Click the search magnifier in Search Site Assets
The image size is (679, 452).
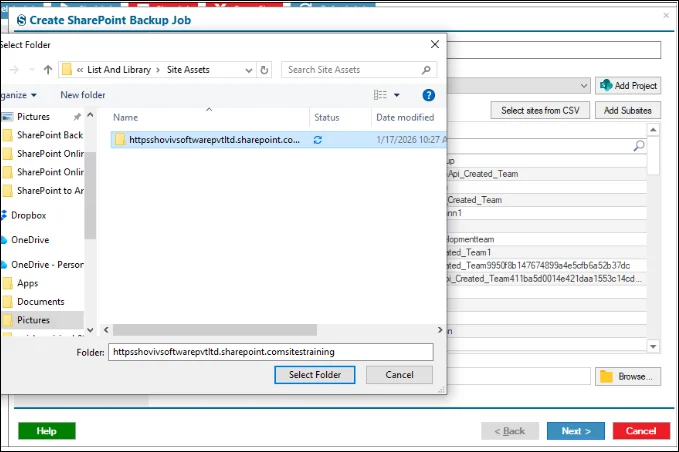[426, 70]
